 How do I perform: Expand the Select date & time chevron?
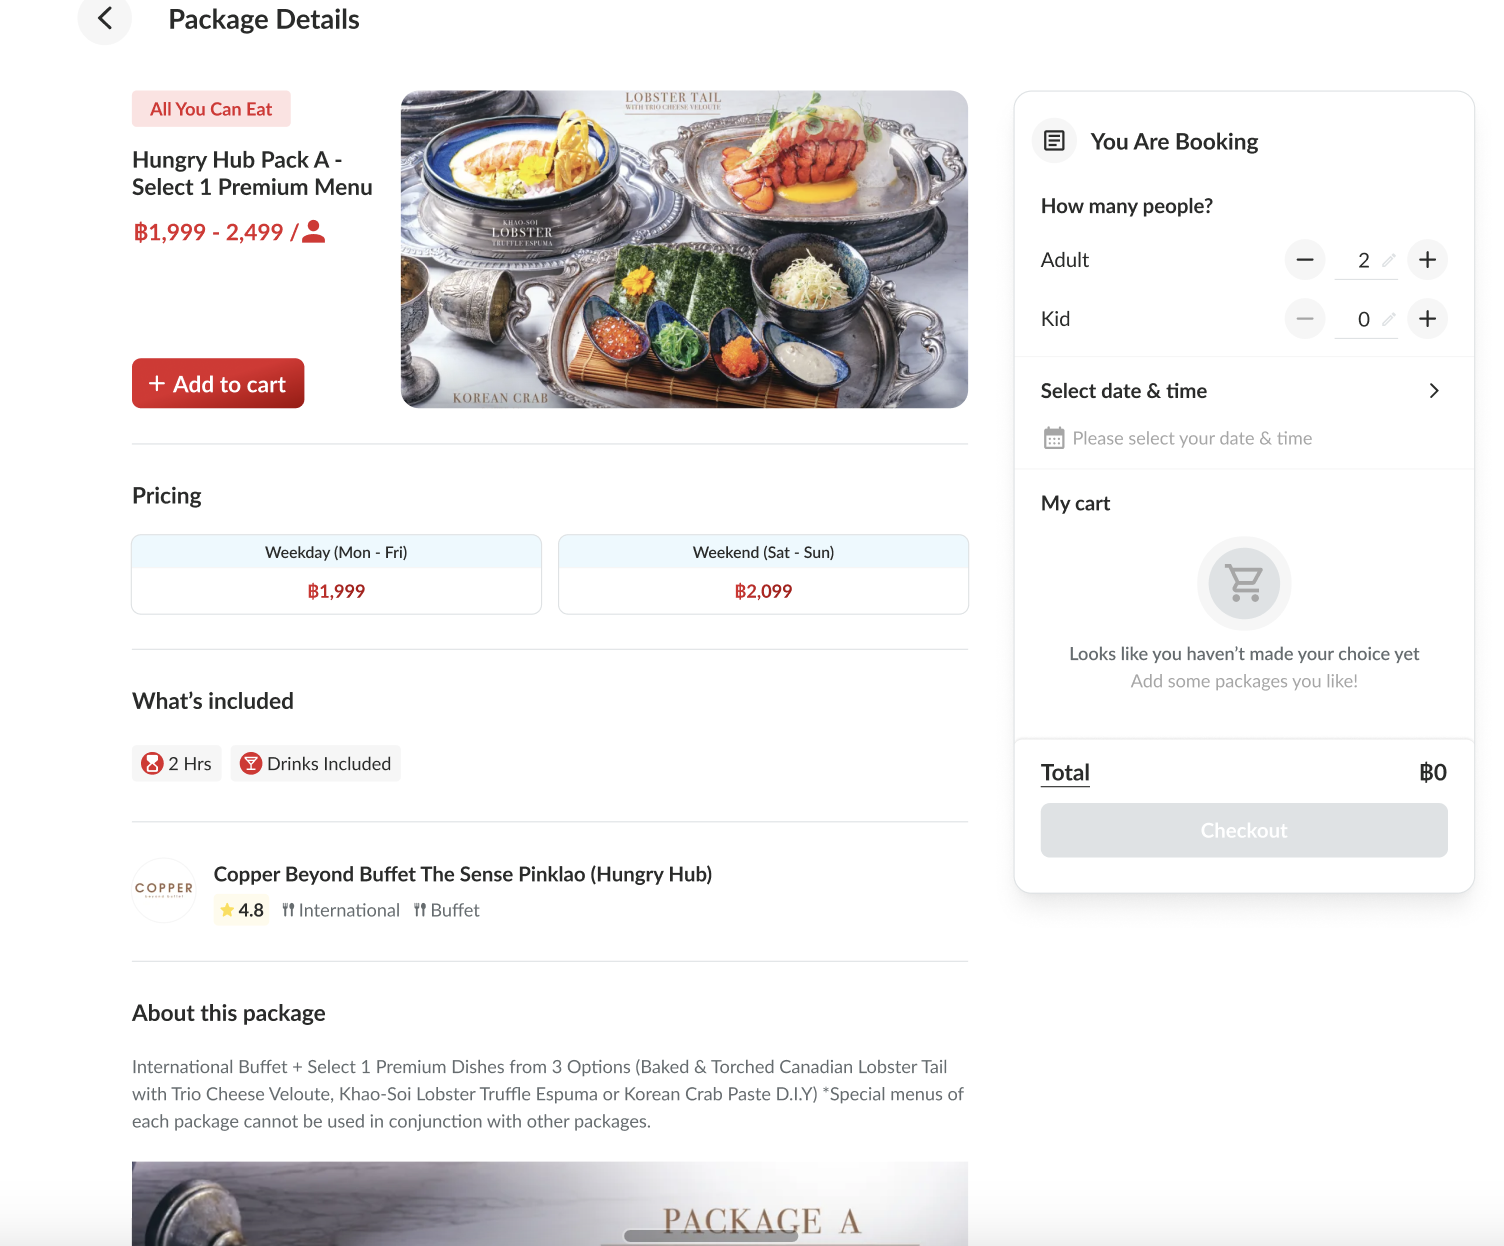[x=1434, y=391]
